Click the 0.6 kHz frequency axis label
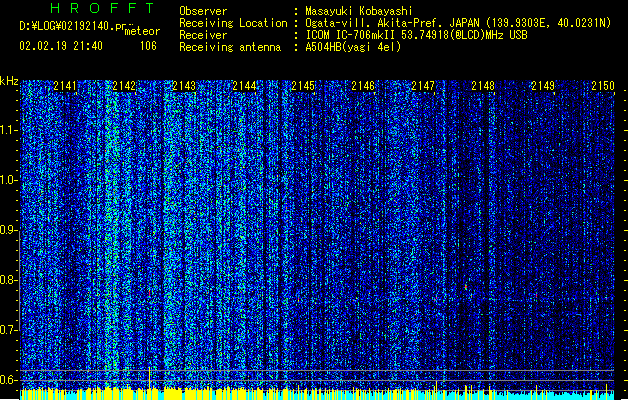 [x=9, y=380]
